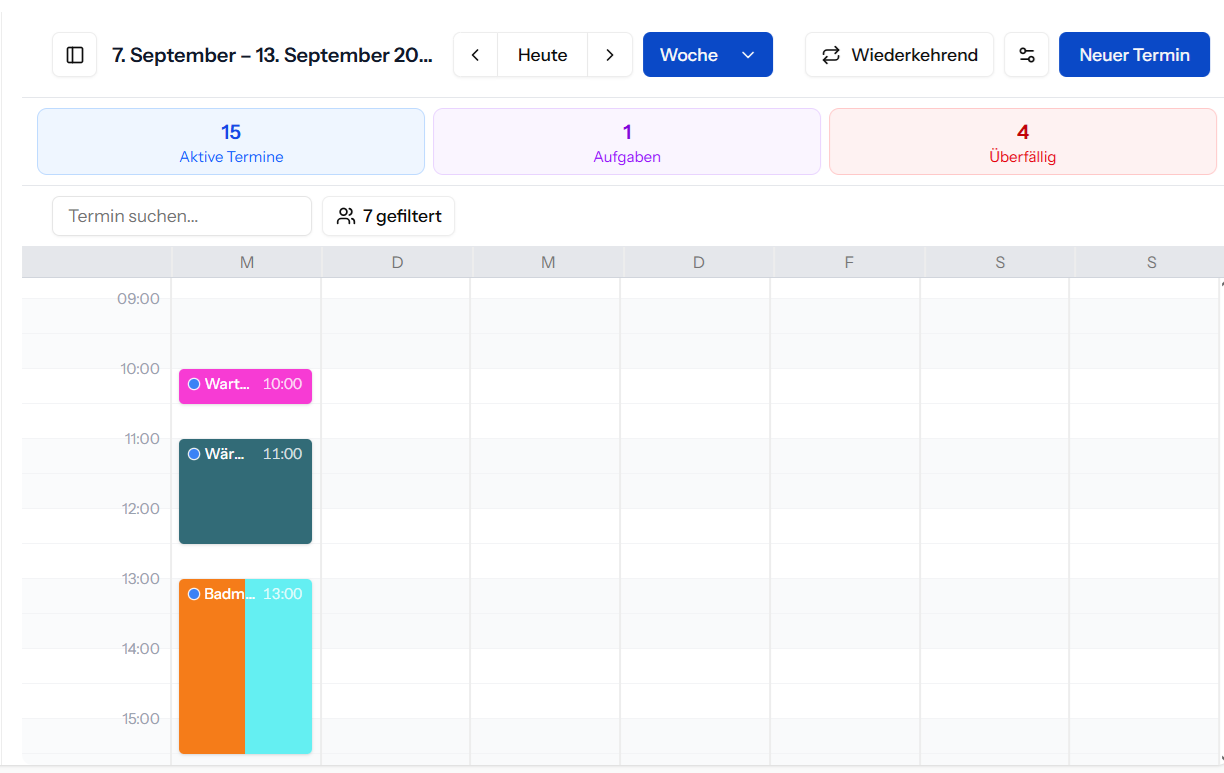Image resolution: width=1224 pixels, height=773 pixels.
Task: Toggle status circle on the 11:00 appointment
Action: coord(194,454)
